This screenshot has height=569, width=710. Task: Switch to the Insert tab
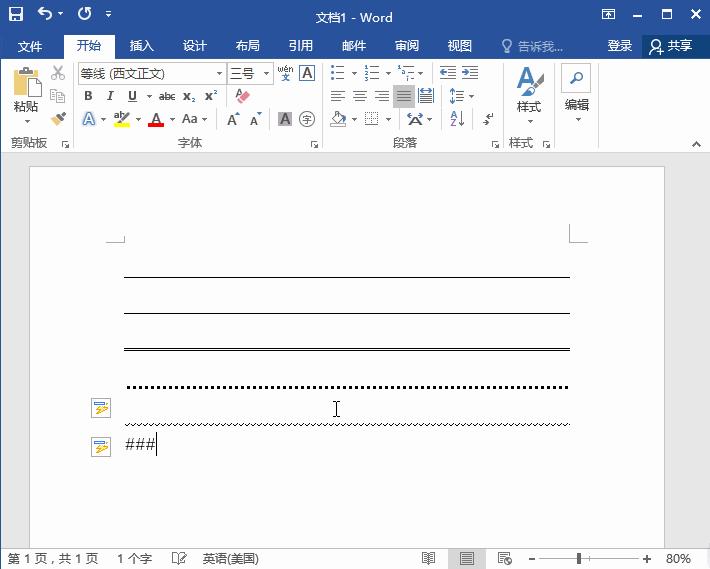[142, 46]
